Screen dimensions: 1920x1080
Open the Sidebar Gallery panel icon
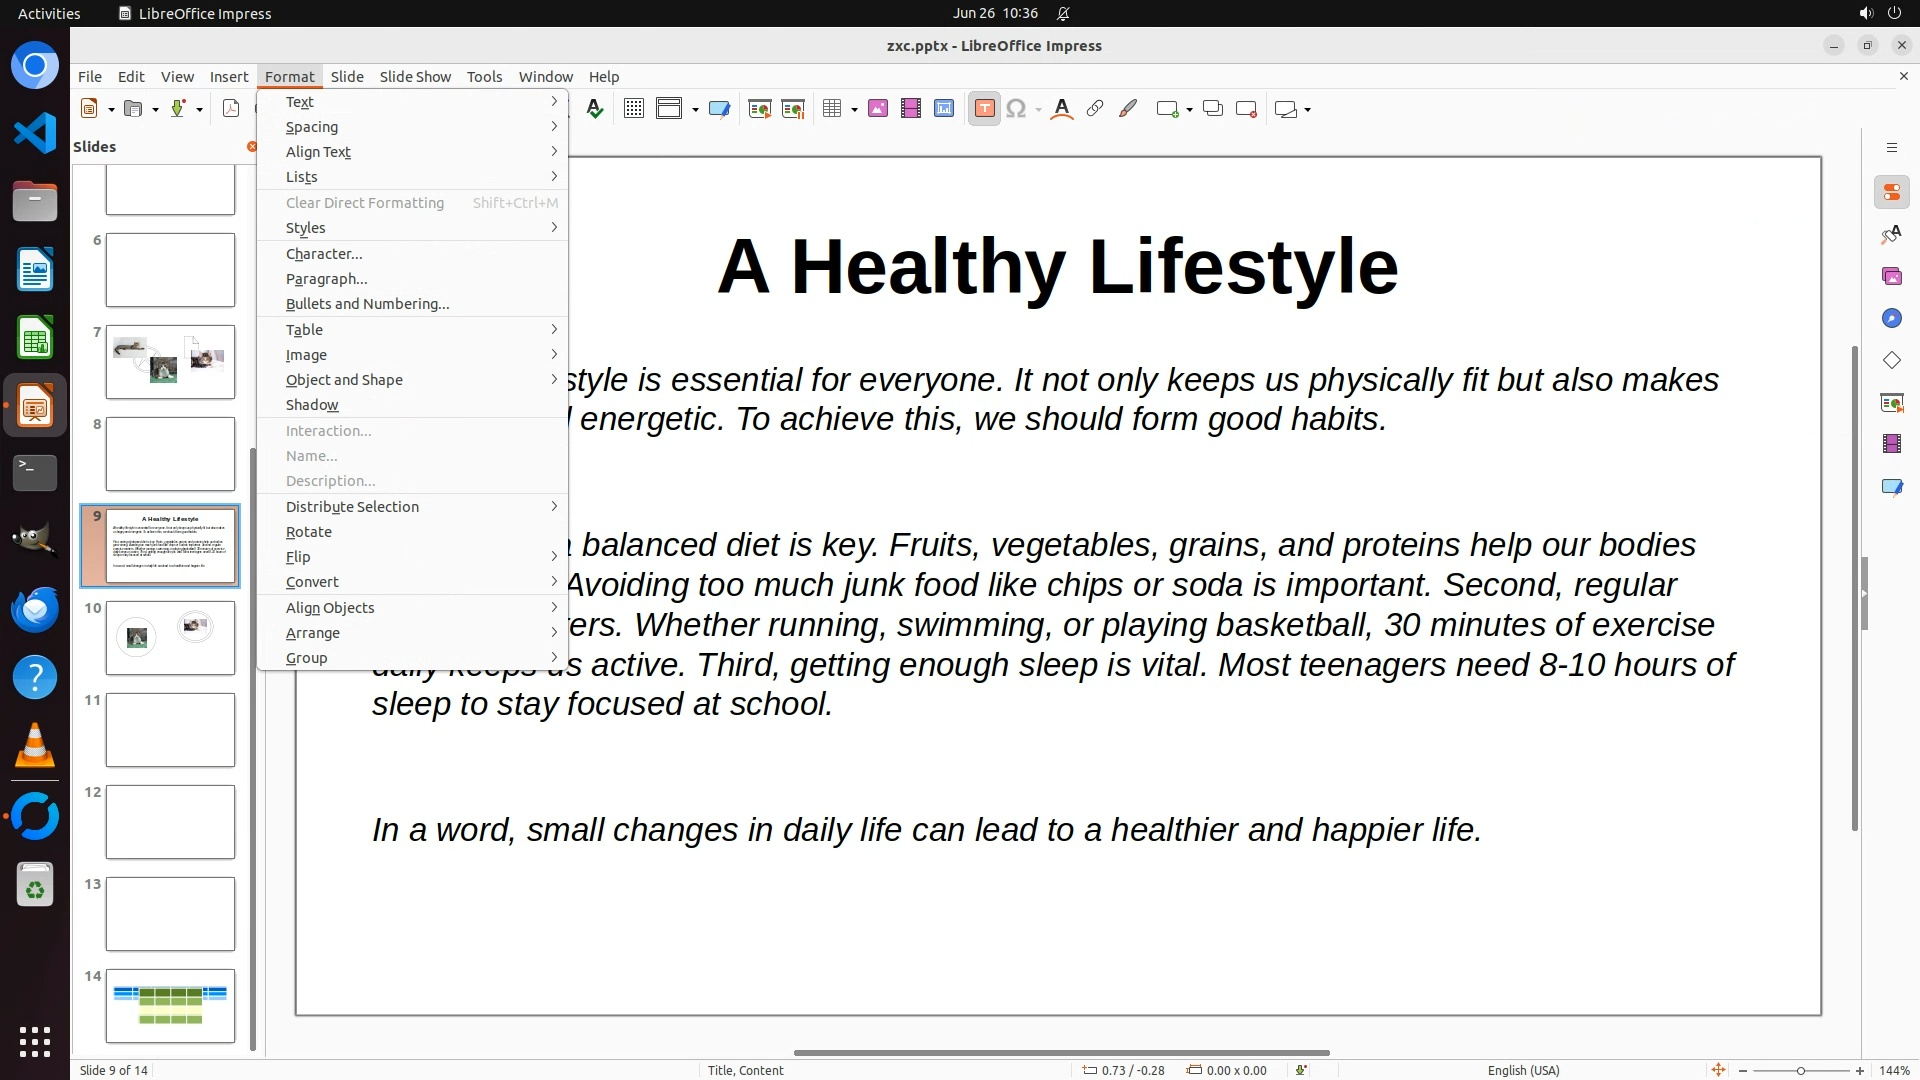pyautogui.click(x=1891, y=276)
